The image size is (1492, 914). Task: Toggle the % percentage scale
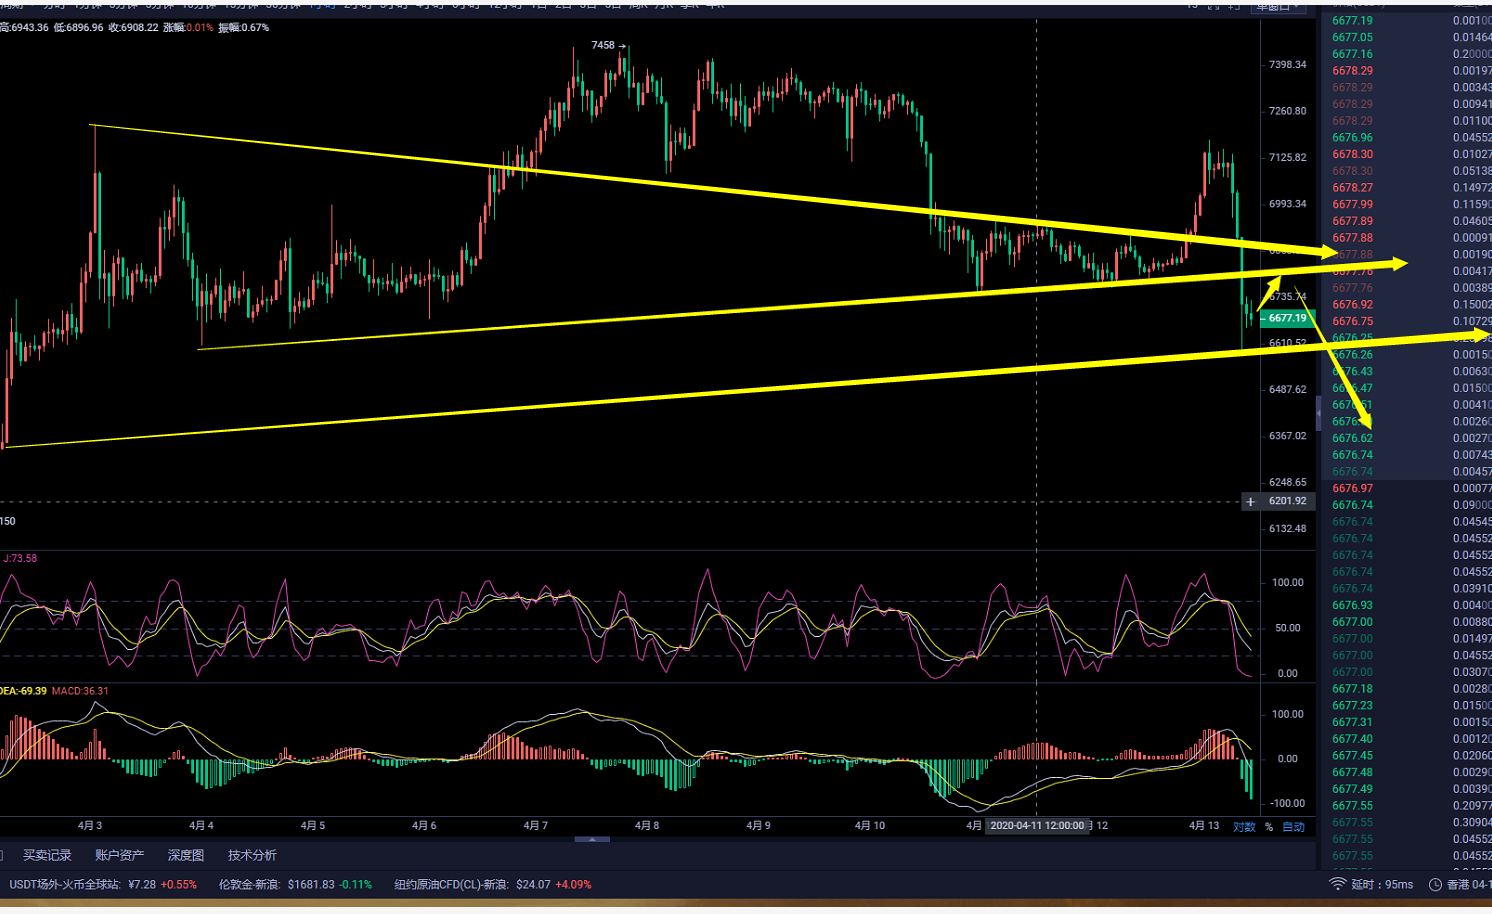pyautogui.click(x=1269, y=827)
